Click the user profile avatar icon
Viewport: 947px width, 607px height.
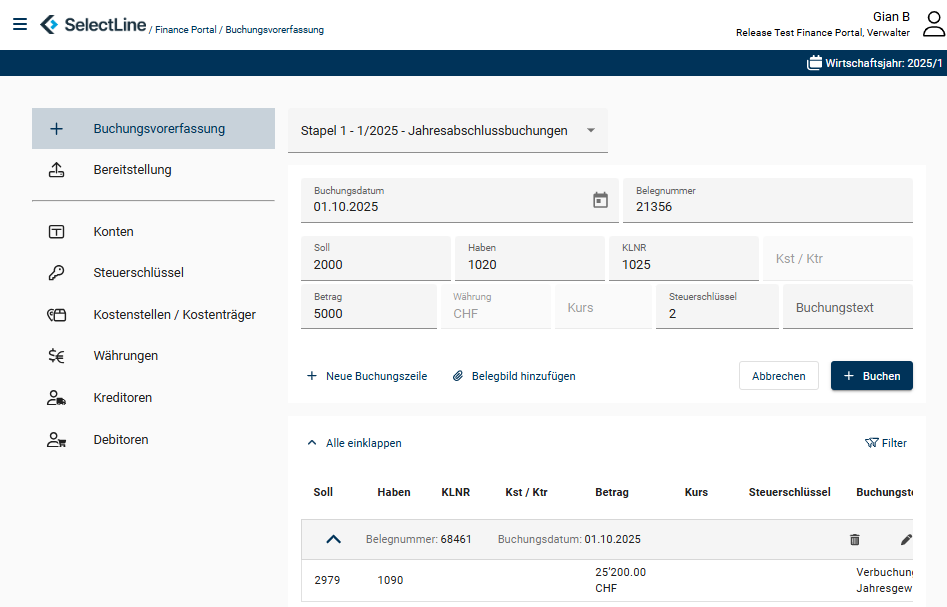[x=933, y=24]
